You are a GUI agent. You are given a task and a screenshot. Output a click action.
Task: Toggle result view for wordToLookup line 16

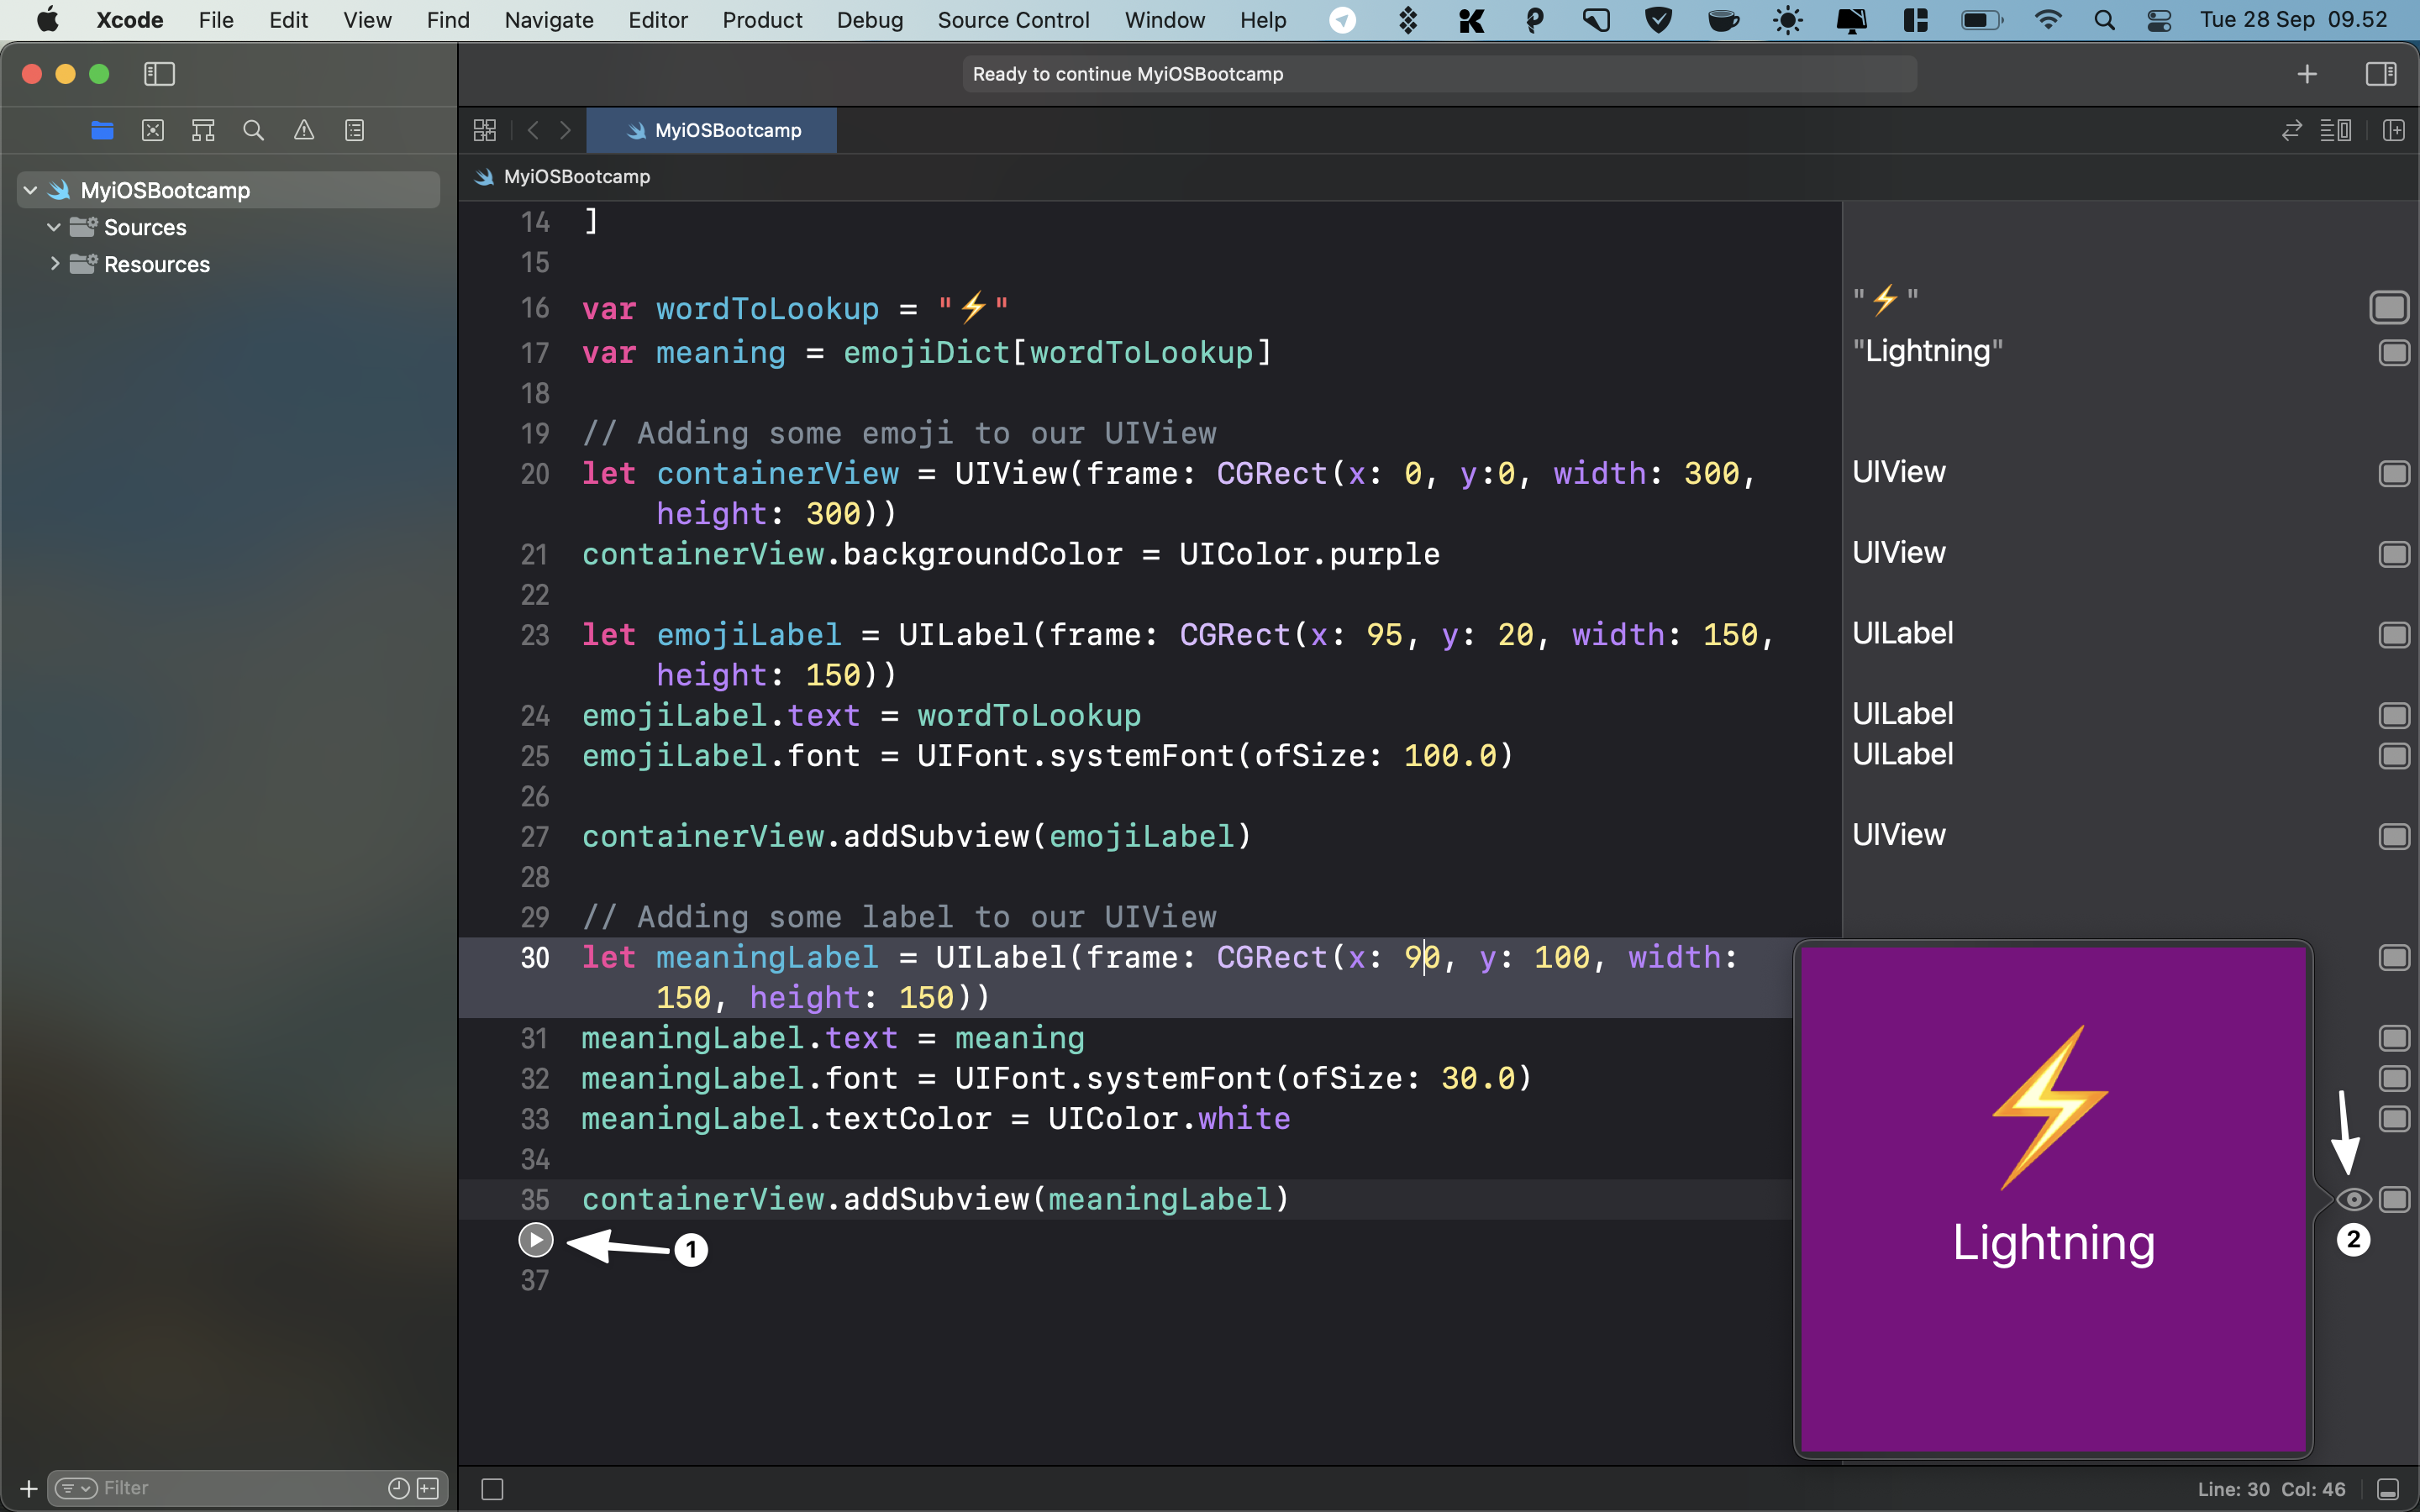click(2390, 307)
